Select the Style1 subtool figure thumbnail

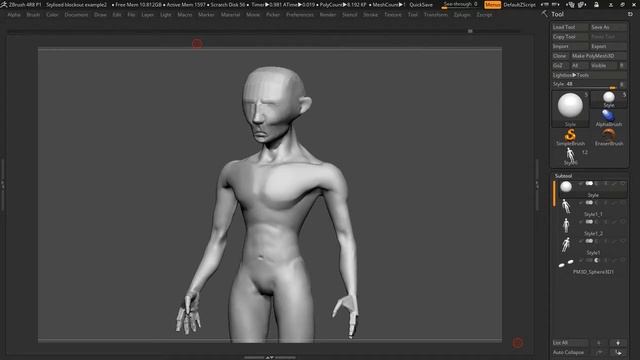tap(566, 244)
